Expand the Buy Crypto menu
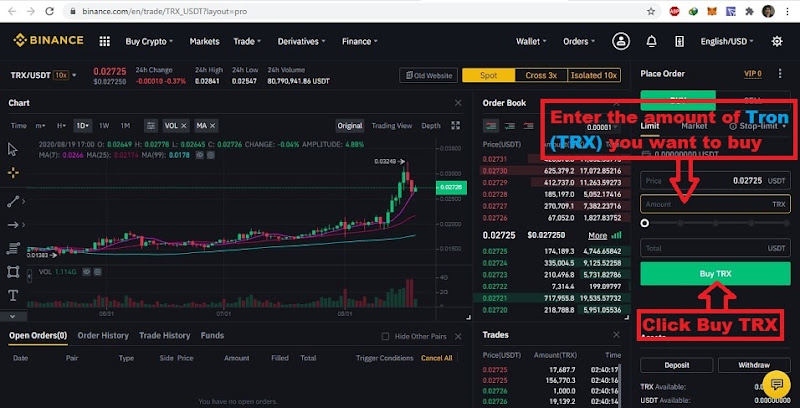Screen dimensions: 800x408 (149, 41)
